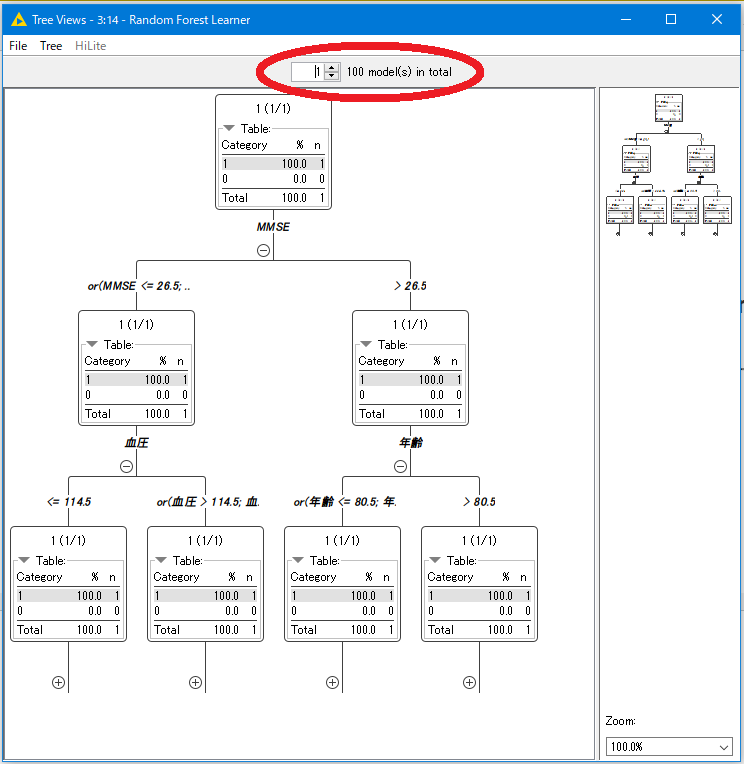This screenshot has width=744, height=764.
Task: Open the HiLite menu
Action: point(90,46)
